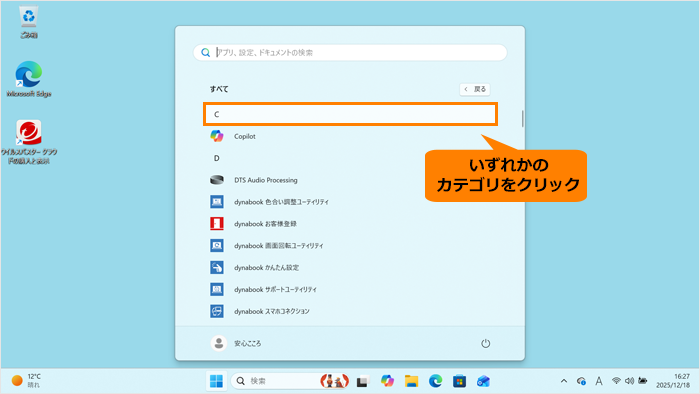
Task: Open the dynabook お客様登録 label
Action: [x=265, y=224]
